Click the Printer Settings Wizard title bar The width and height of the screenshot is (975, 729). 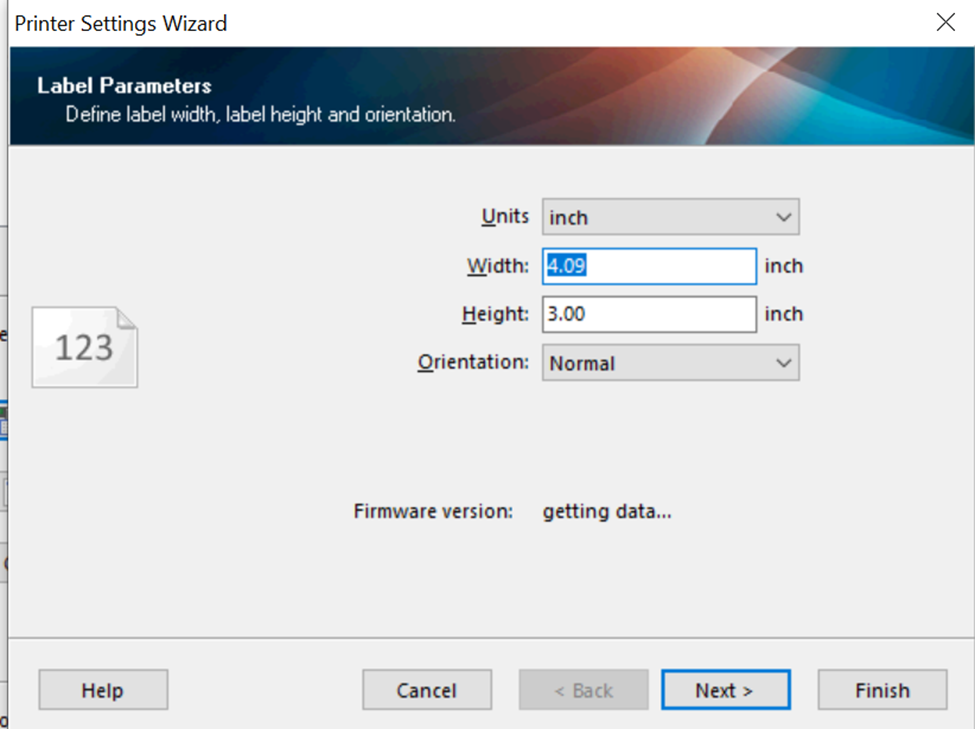click(400, 22)
